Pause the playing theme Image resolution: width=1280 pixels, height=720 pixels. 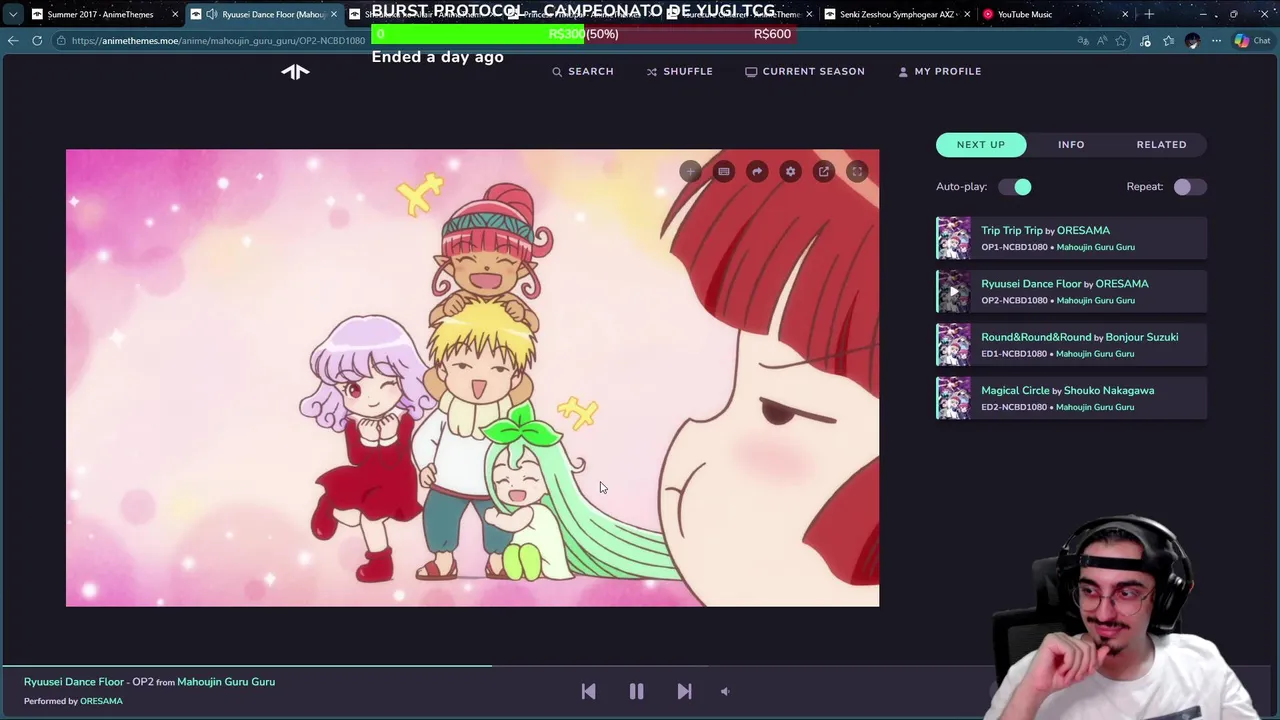(636, 691)
